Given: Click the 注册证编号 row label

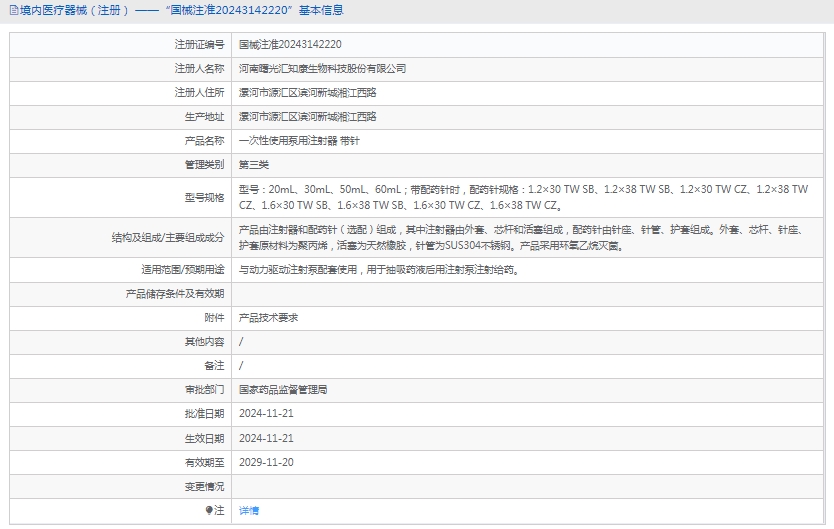Looking at the screenshot, I should [199, 45].
